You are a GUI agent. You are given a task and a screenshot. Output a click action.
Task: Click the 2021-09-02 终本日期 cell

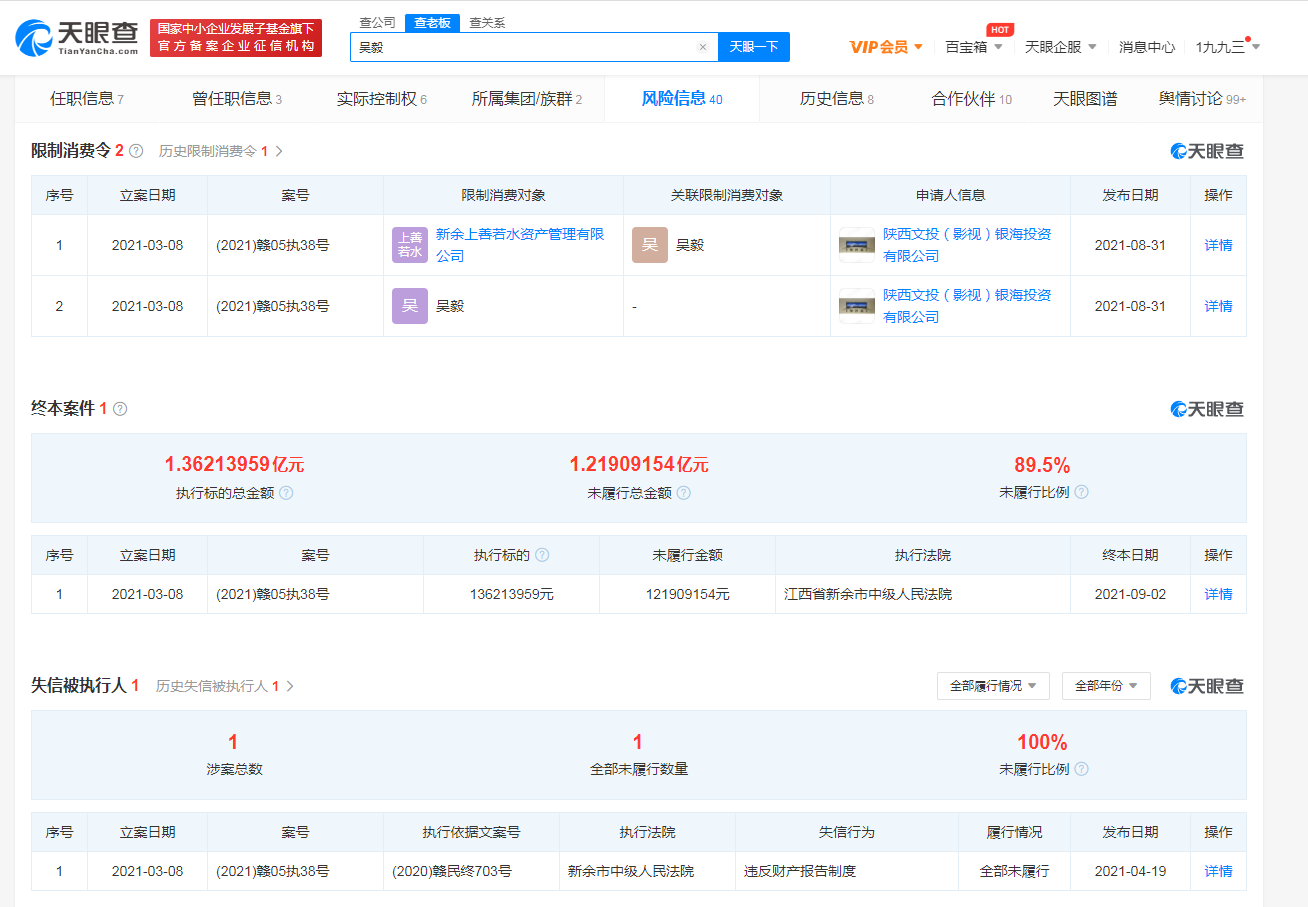pyautogui.click(x=1130, y=594)
